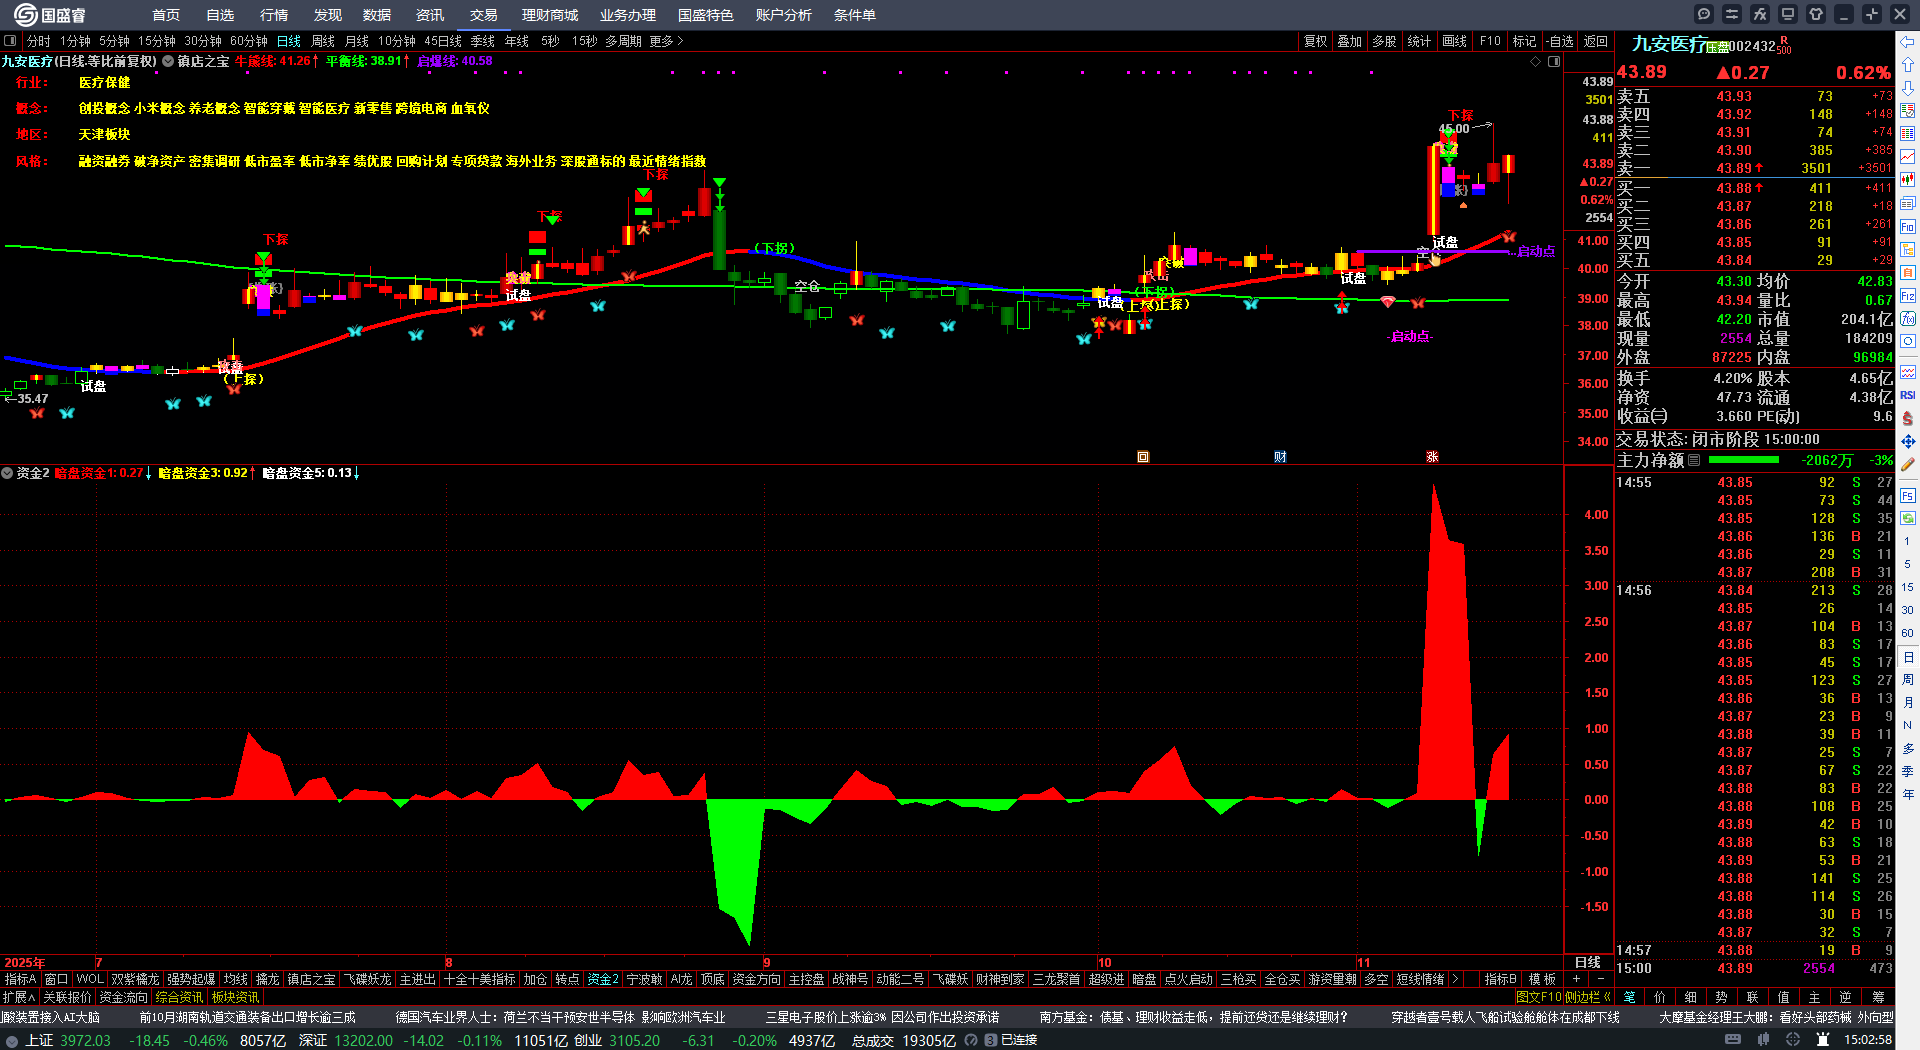The image size is (1920, 1050).
Task: Click the up arrow in right sidebar
Action: [1908, 65]
